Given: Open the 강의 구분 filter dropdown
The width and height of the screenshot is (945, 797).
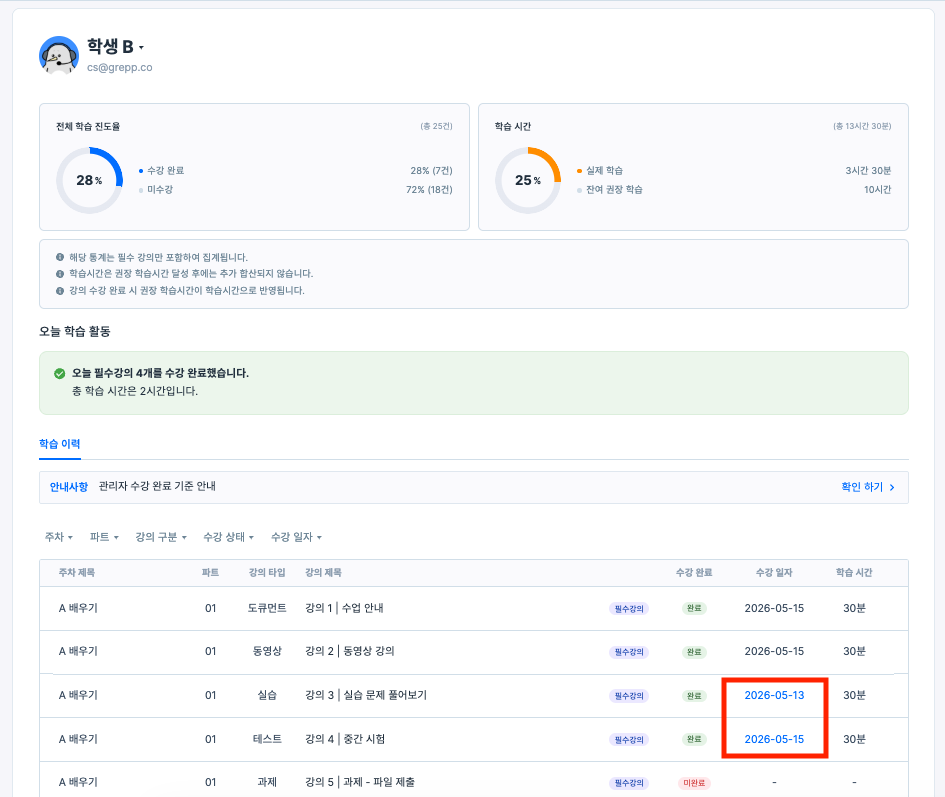Looking at the screenshot, I should point(161,537).
